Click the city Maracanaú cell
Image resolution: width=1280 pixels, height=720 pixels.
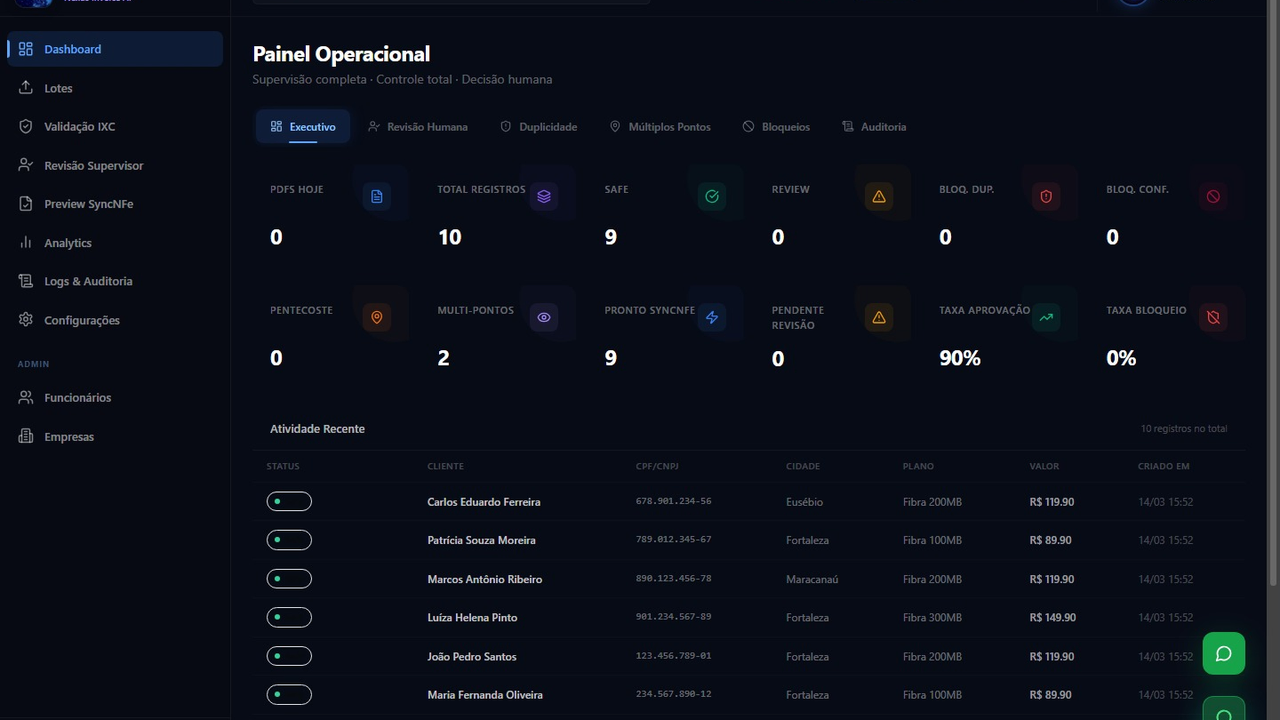(812, 579)
